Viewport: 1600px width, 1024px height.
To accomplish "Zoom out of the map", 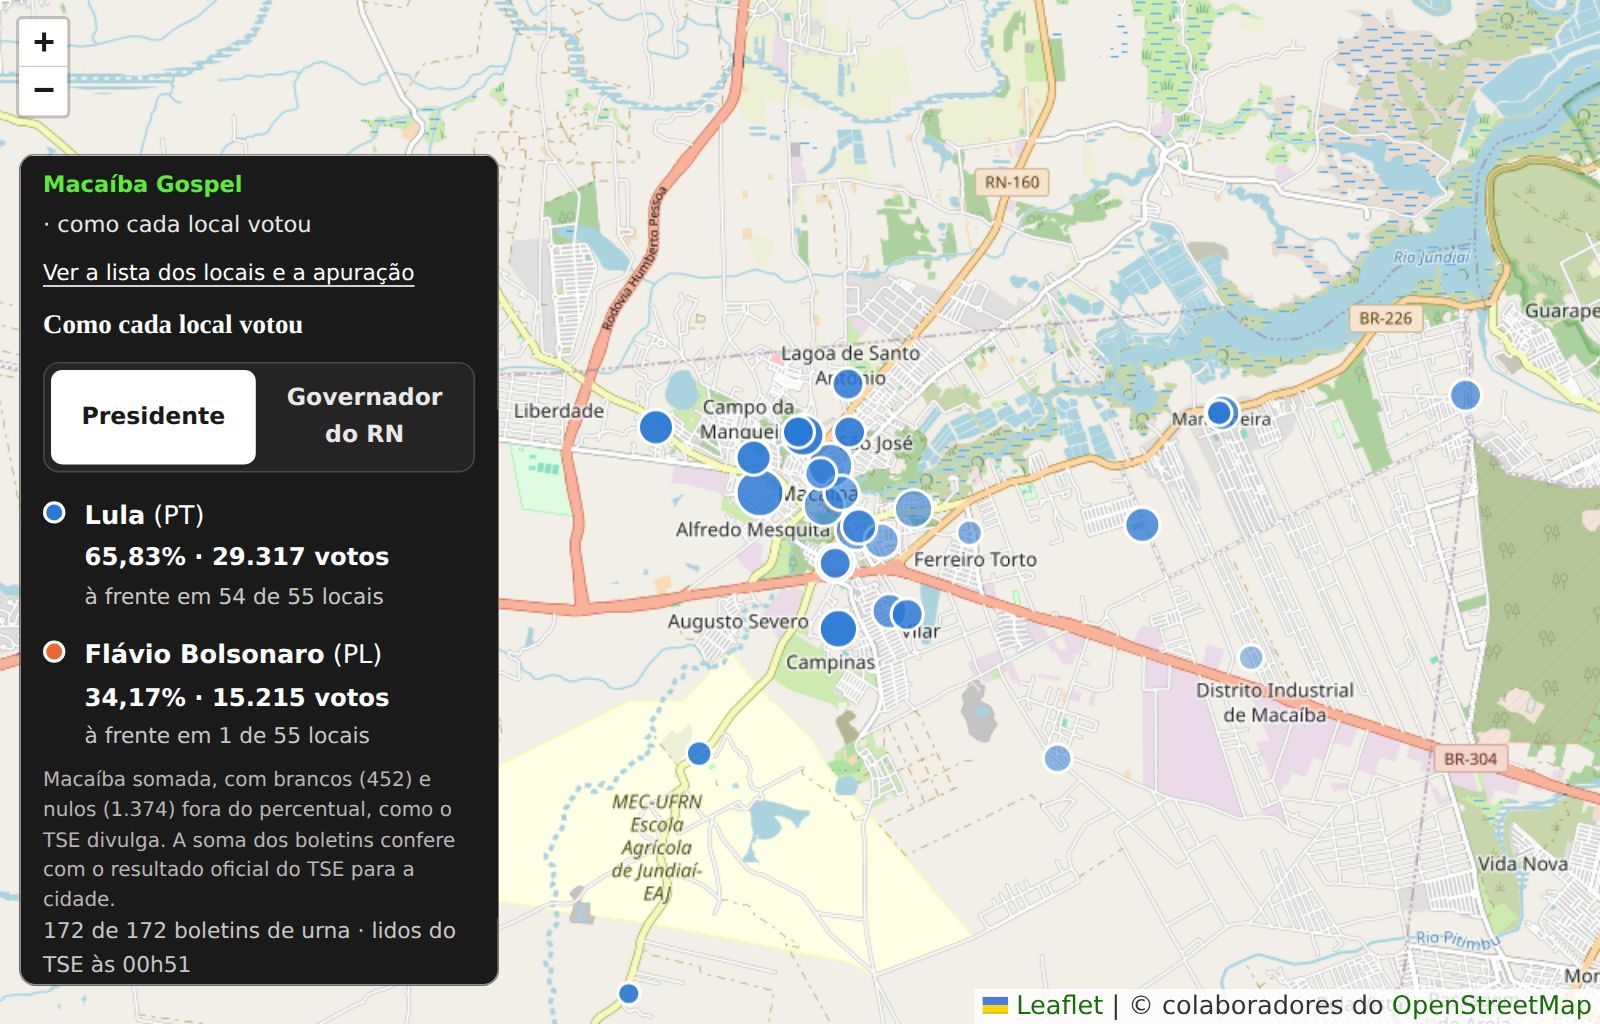I will [x=43, y=91].
